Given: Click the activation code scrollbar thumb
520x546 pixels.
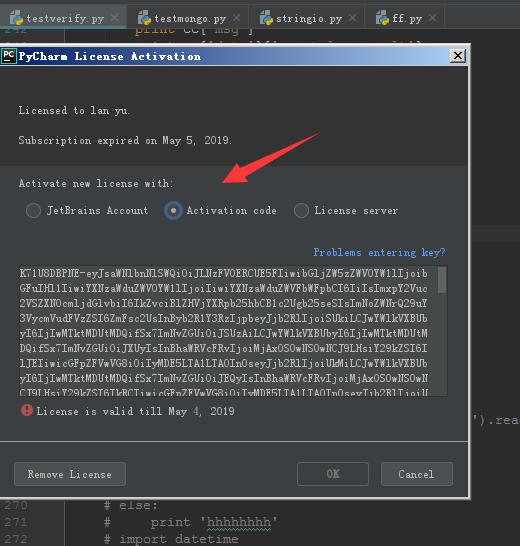Looking at the screenshot, I should pos(442,280).
